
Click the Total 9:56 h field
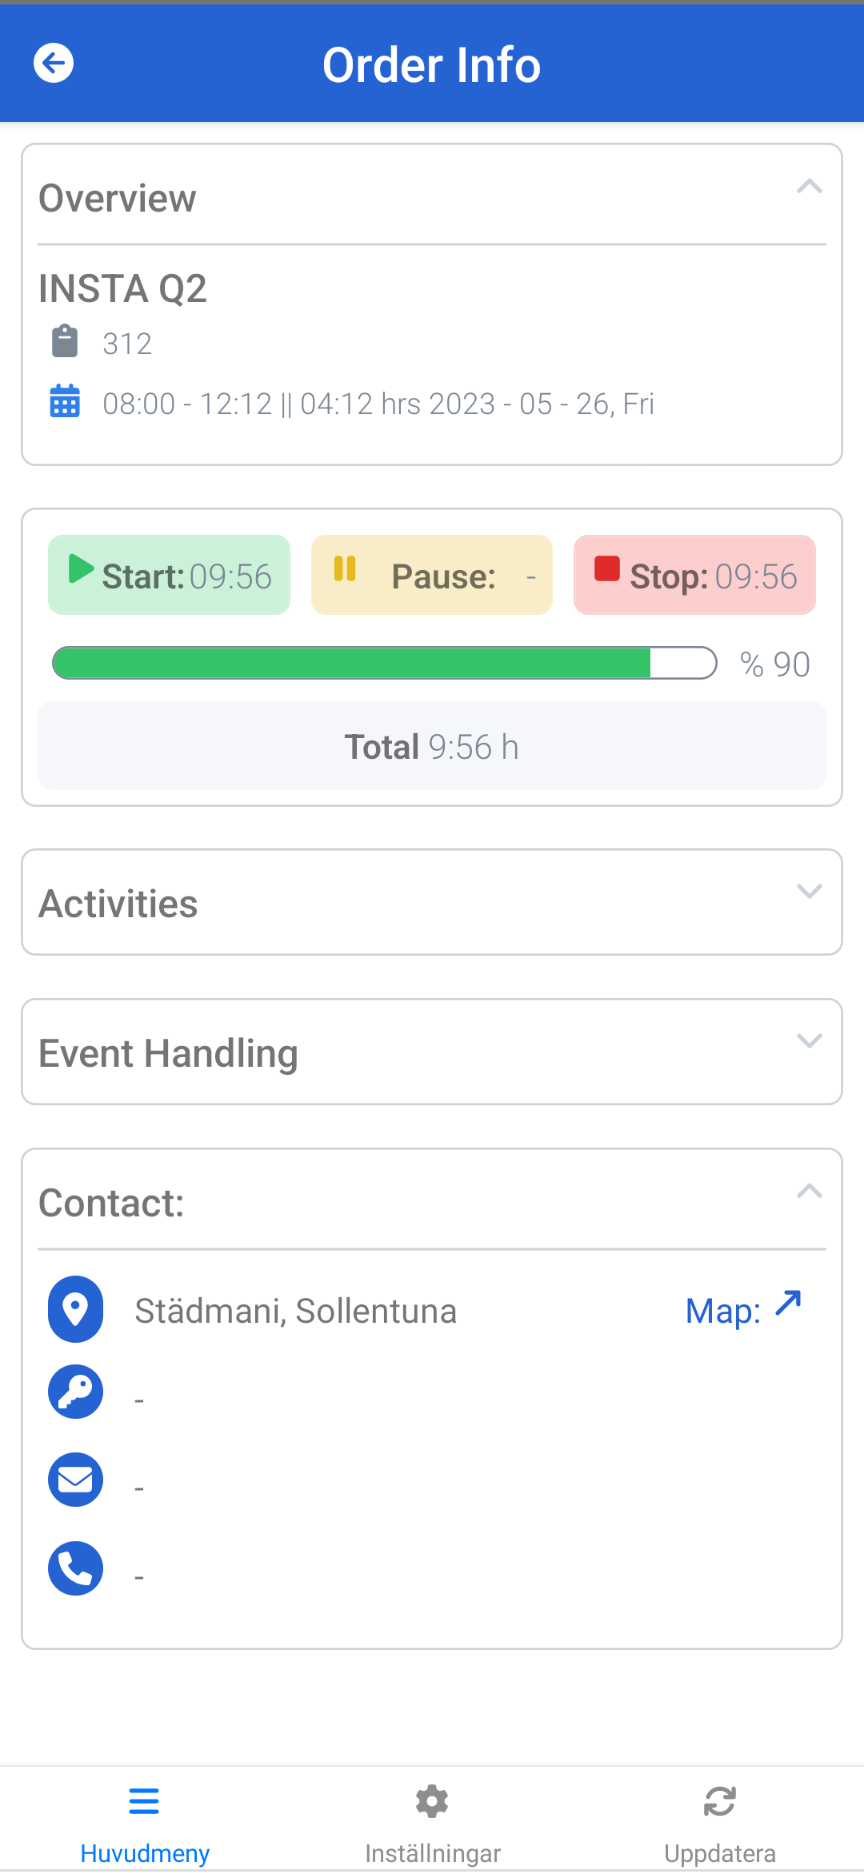point(432,746)
